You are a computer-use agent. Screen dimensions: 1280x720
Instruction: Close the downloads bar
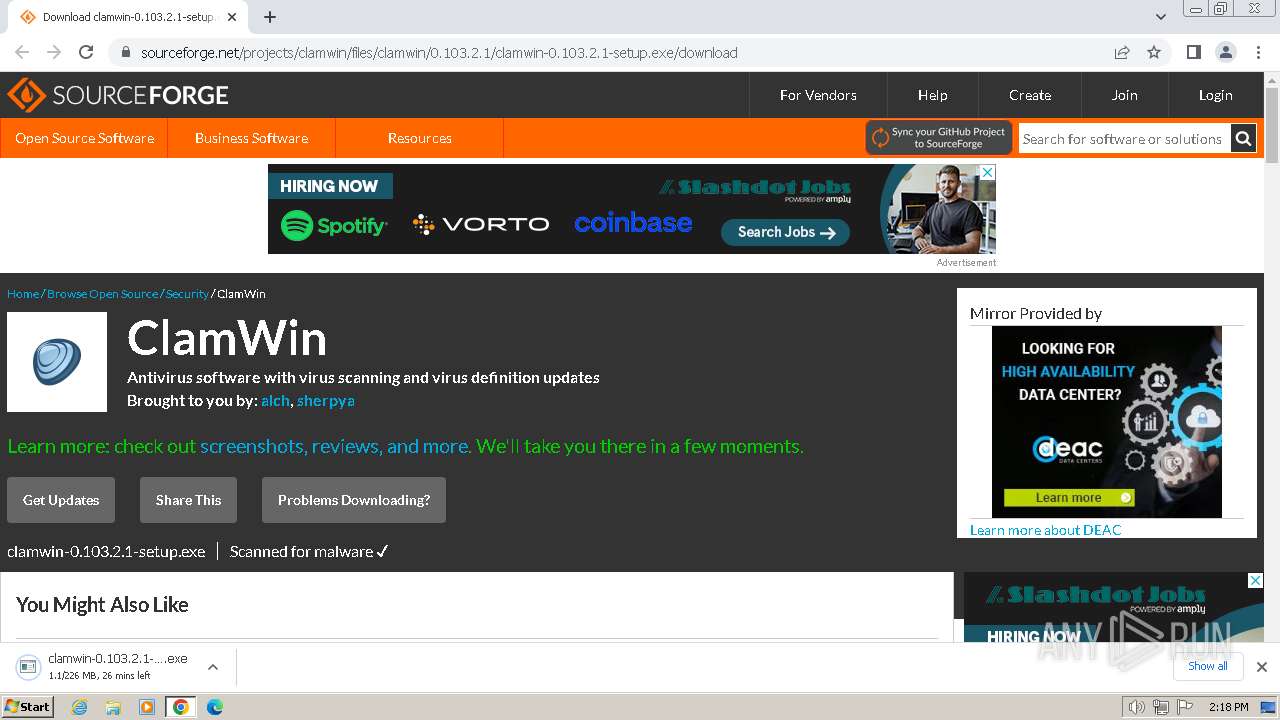[1261, 667]
